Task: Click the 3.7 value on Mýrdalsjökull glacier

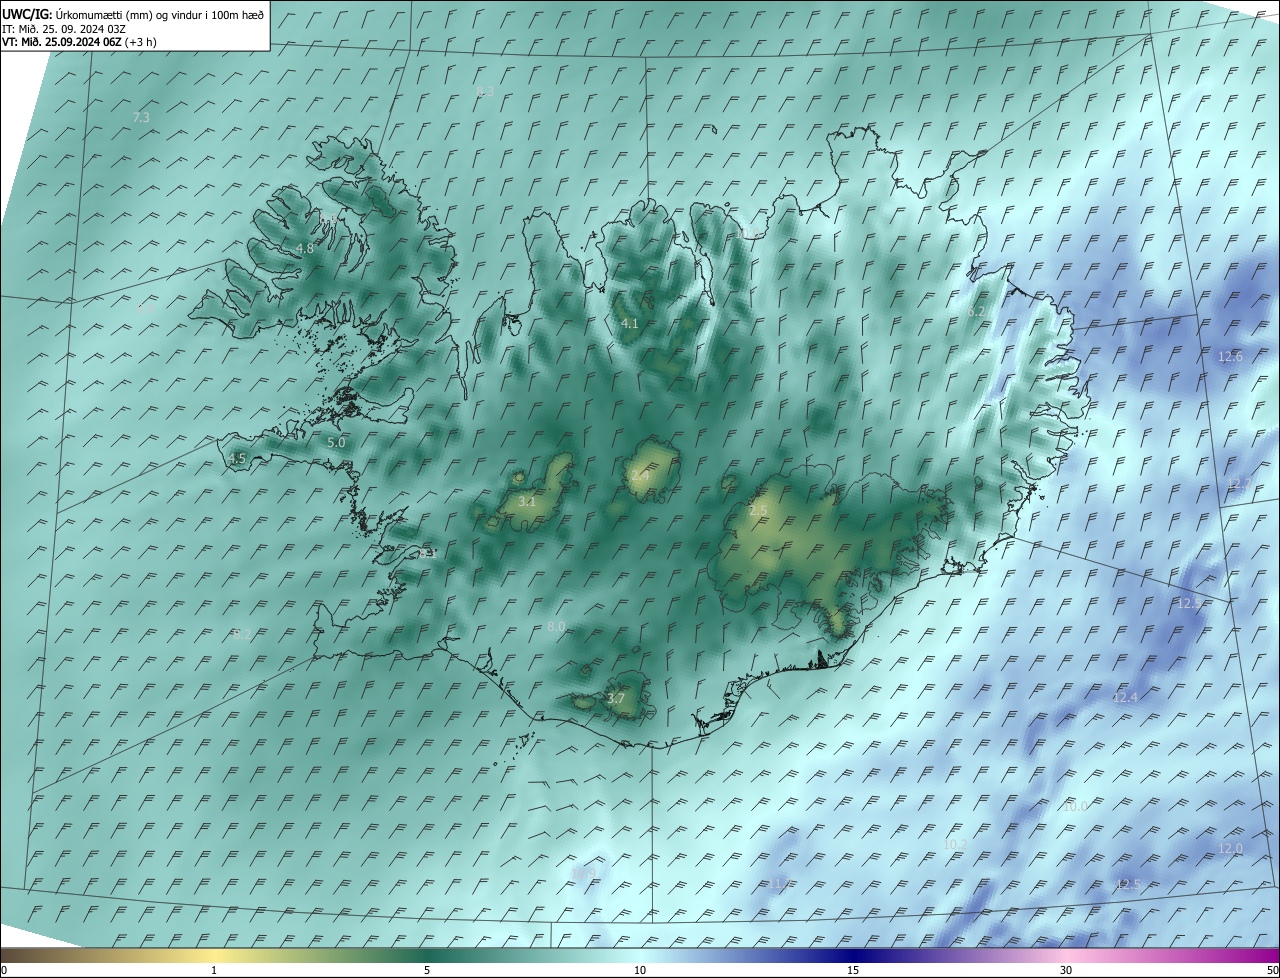Action: [x=616, y=699]
